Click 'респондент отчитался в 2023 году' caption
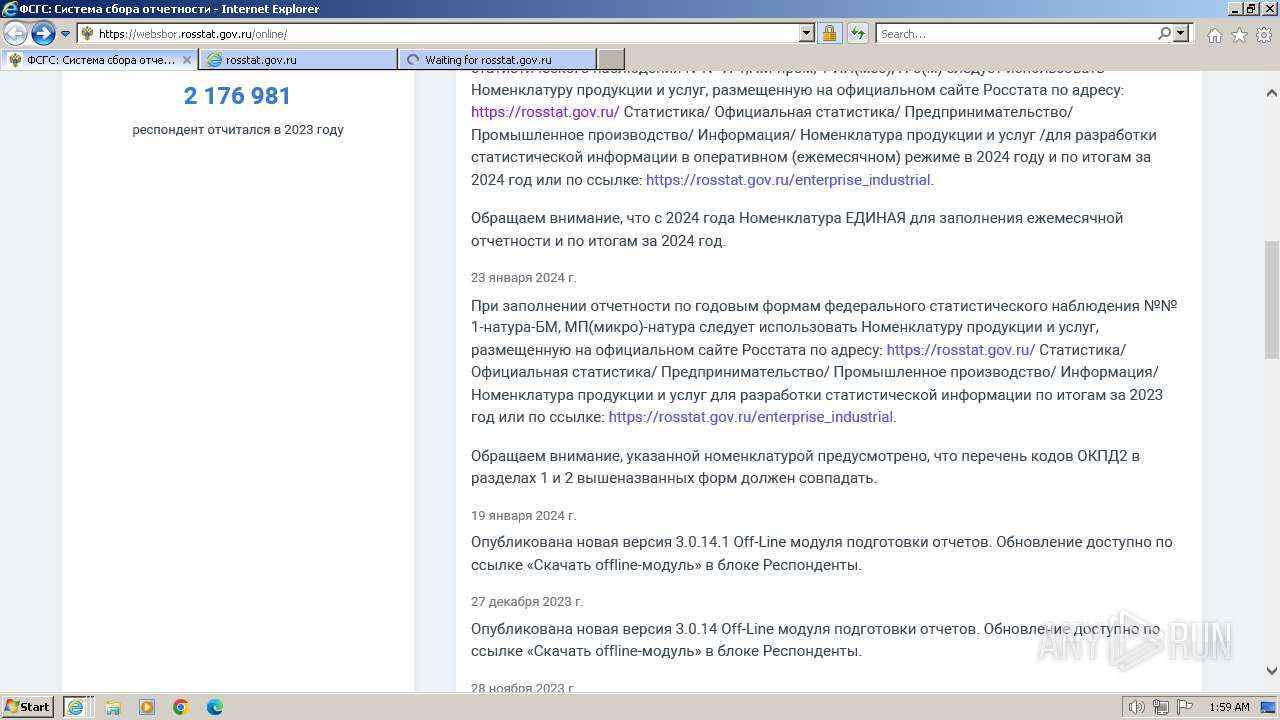 click(238, 130)
